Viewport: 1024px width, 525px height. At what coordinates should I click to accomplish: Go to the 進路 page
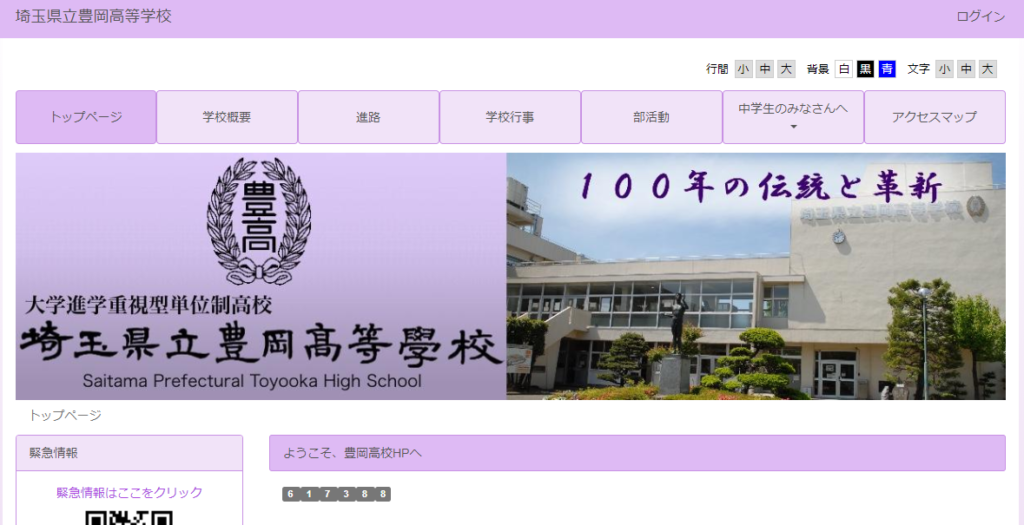tap(368, 117)
